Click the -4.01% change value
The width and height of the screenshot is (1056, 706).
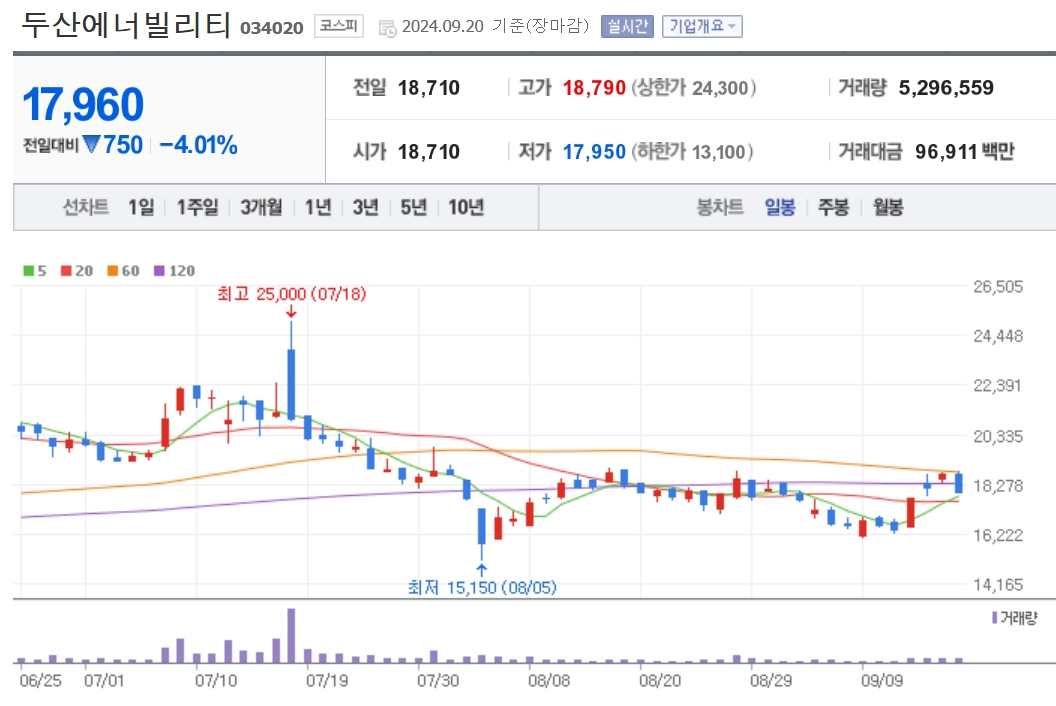198,145
